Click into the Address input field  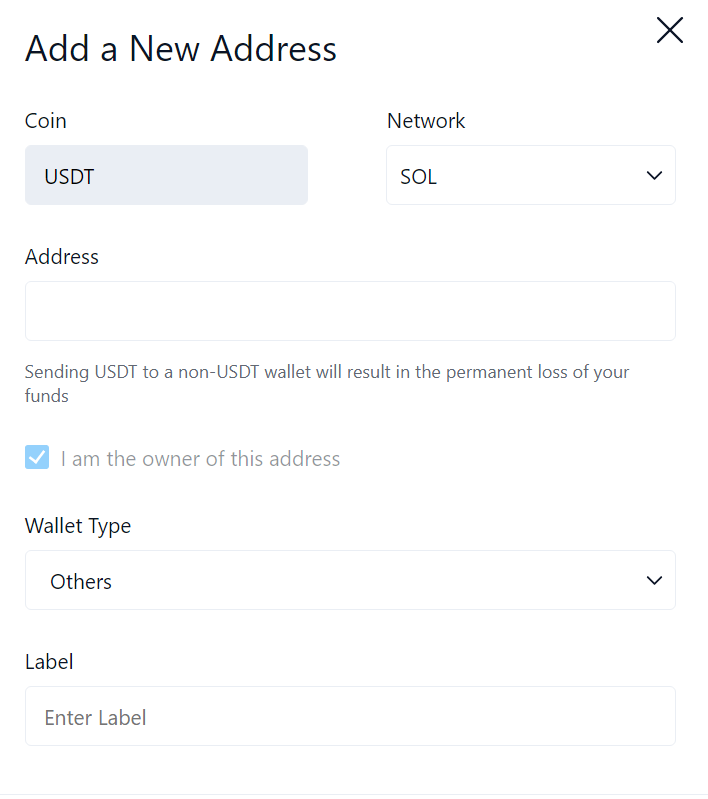coord(350,311)
